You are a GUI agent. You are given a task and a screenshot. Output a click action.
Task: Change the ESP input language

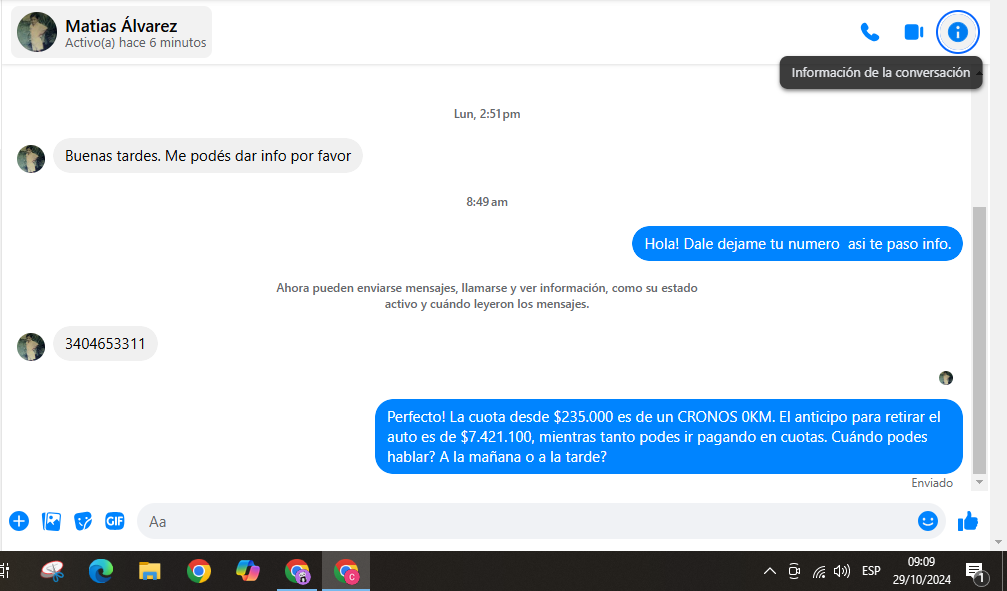point(871,570)
